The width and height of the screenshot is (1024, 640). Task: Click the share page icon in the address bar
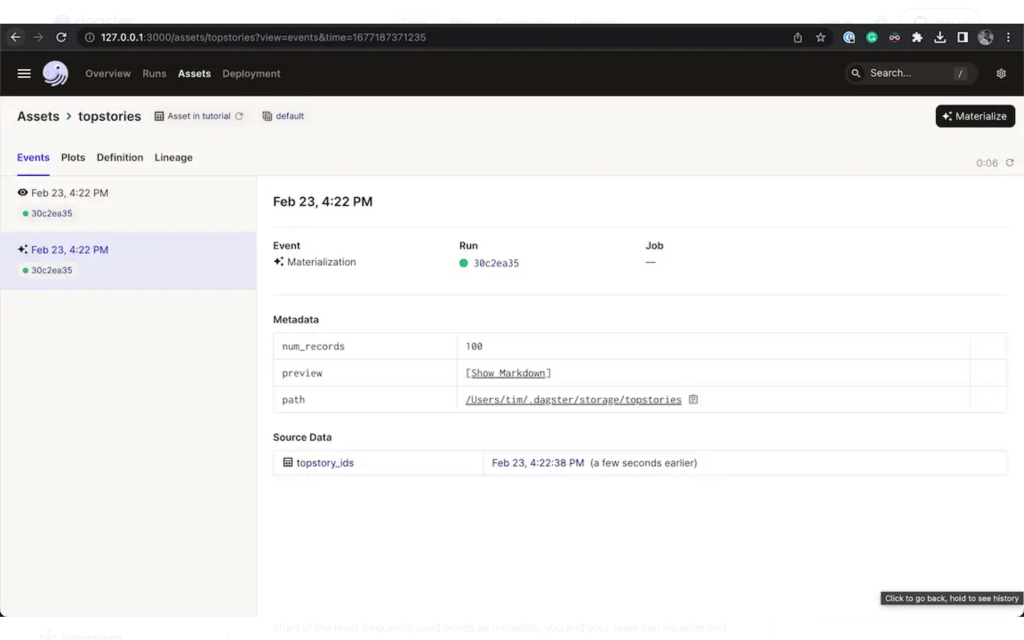point(797,37)
